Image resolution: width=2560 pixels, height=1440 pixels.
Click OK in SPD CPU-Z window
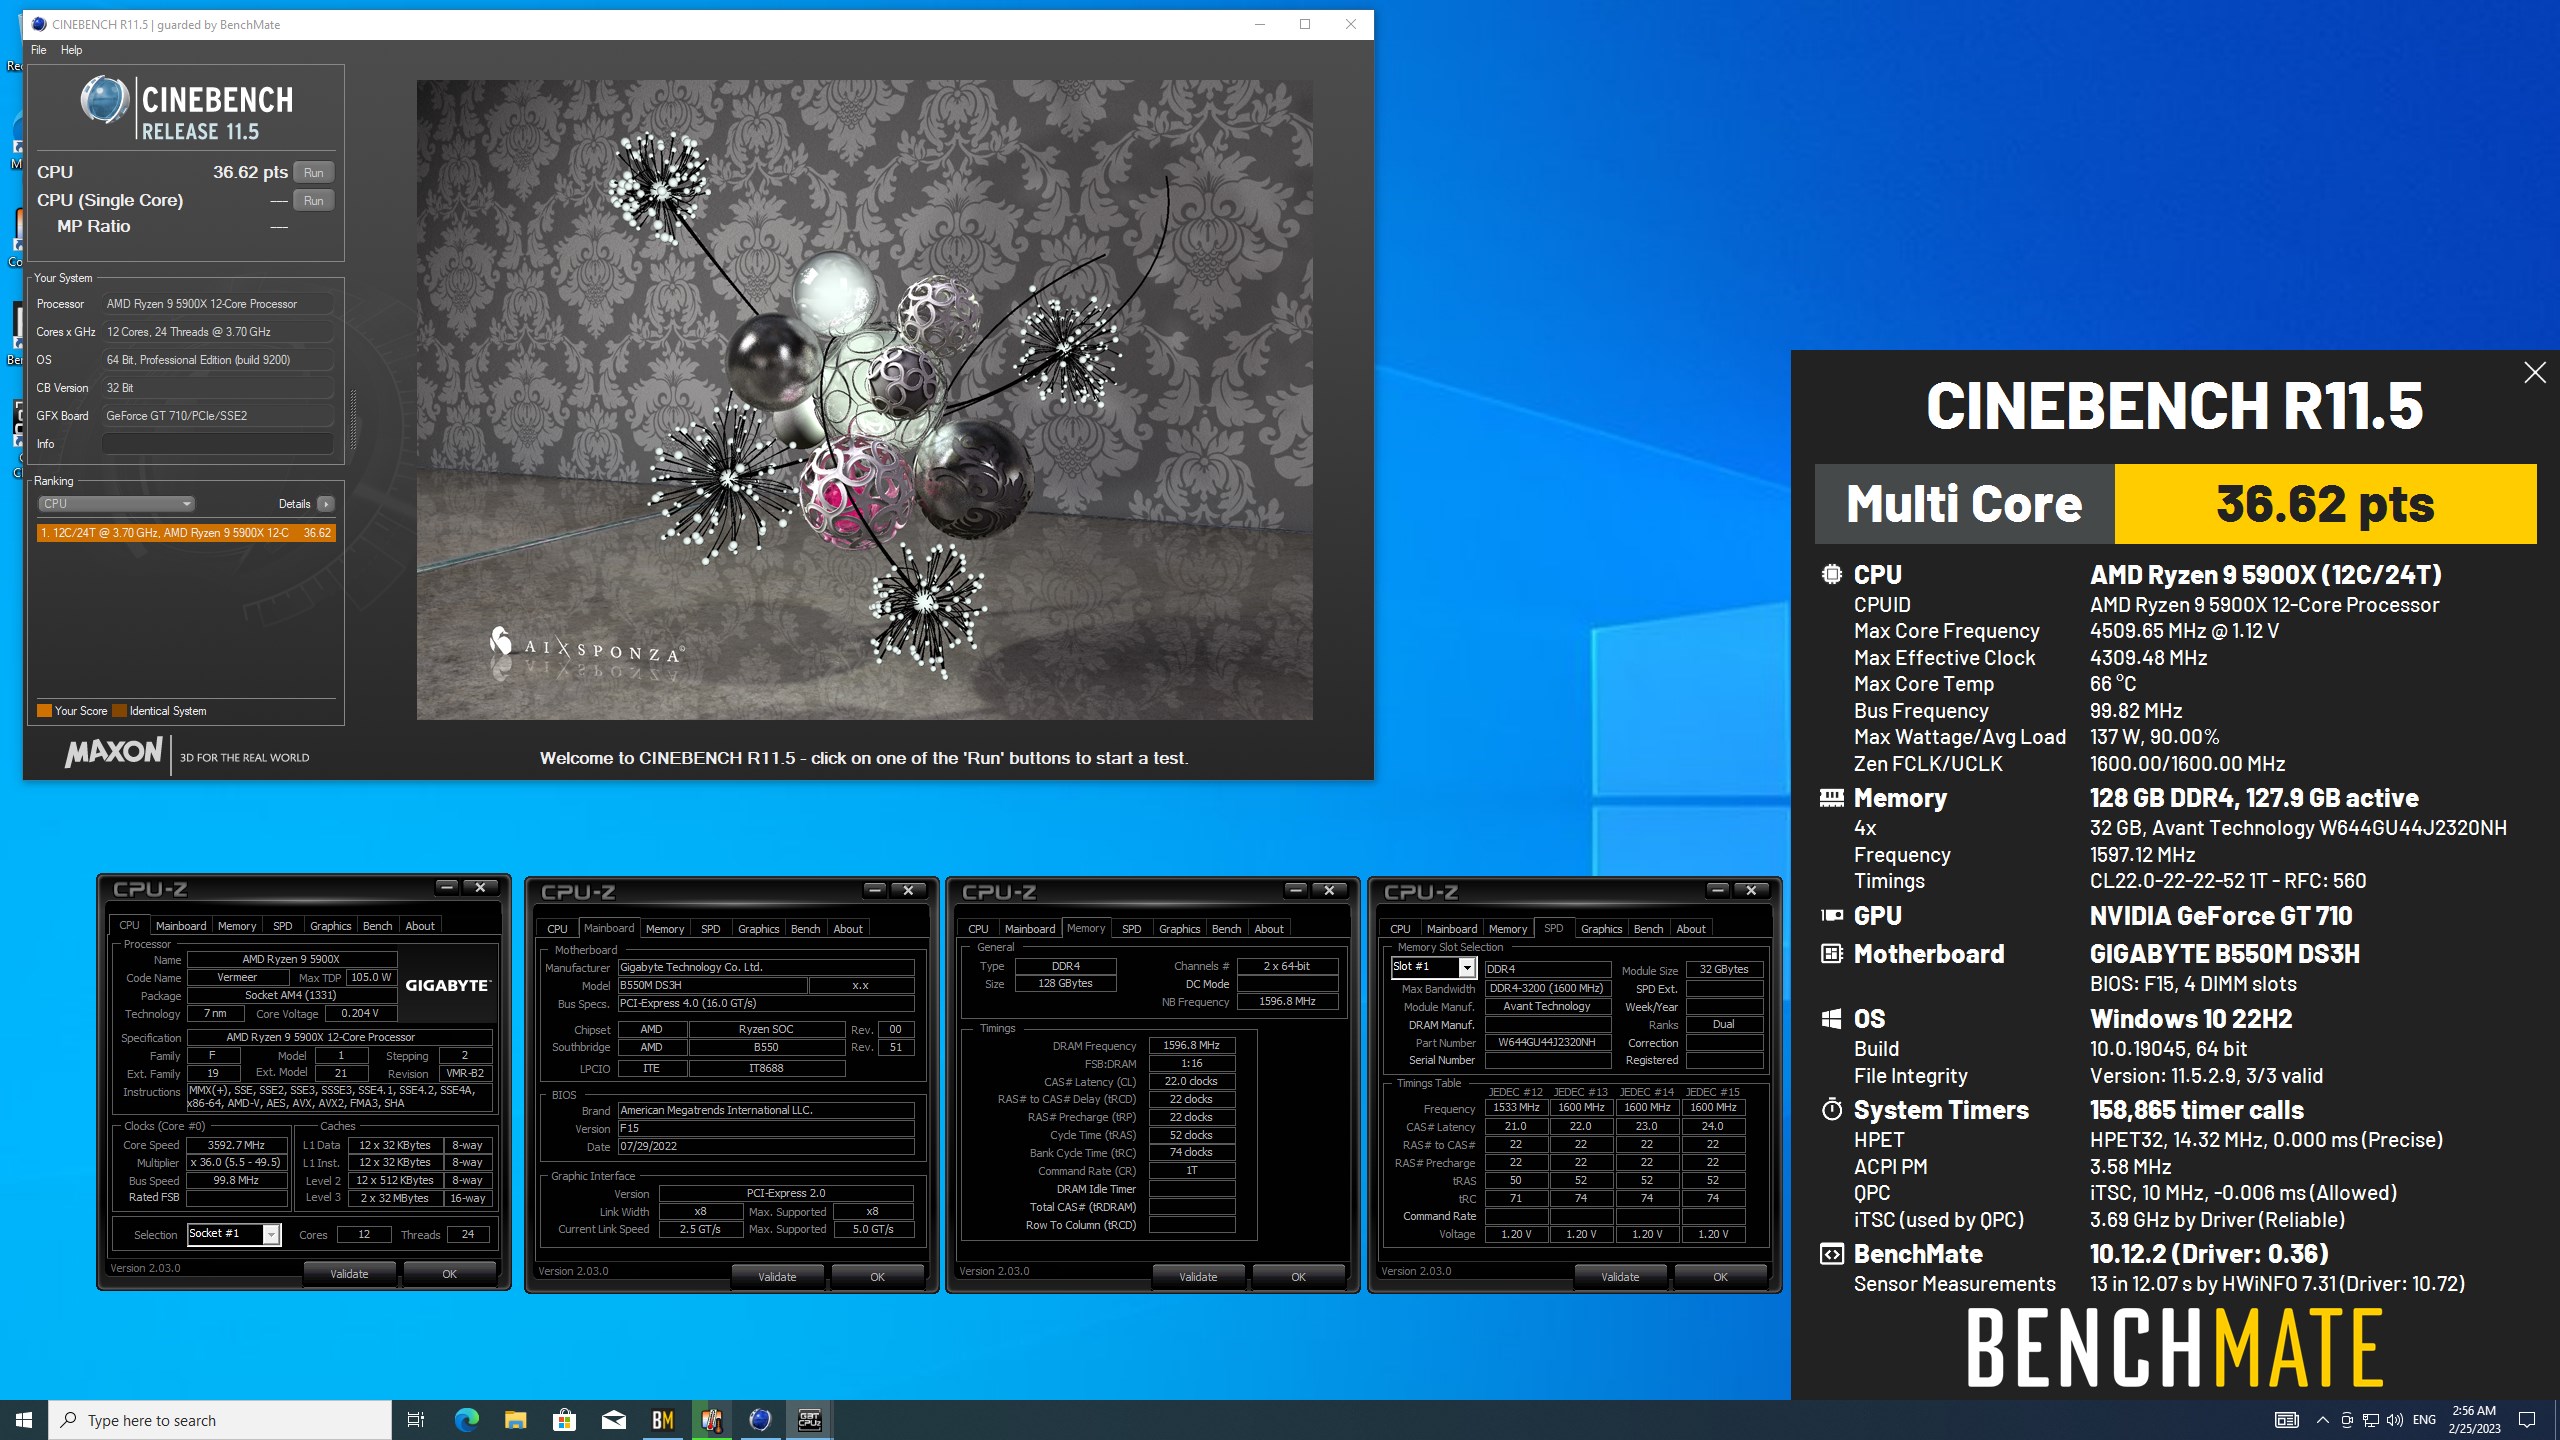tap(1720, 1277)
